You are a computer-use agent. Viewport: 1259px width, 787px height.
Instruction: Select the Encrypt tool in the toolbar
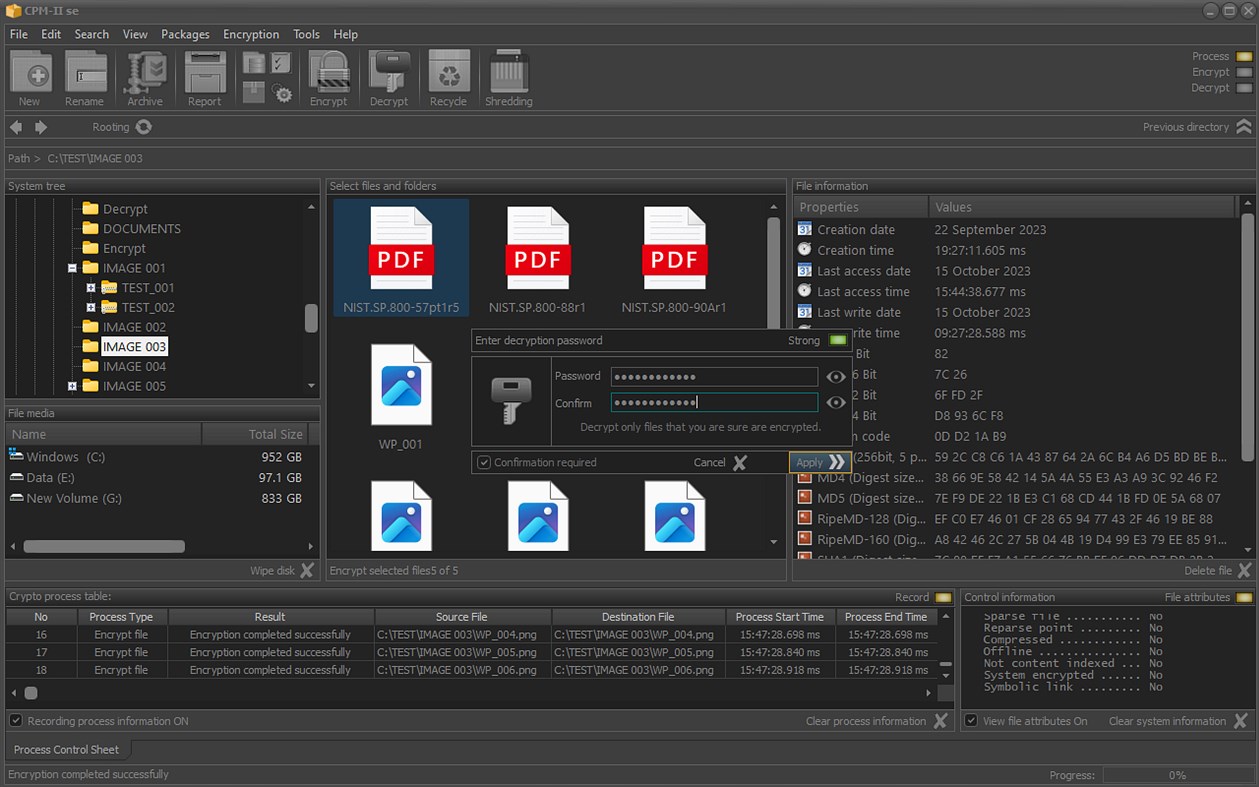(x=329, y=75)
